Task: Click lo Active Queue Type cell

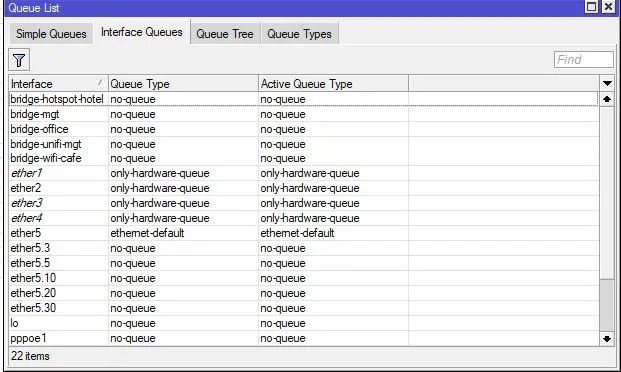Action: point(333,324)
